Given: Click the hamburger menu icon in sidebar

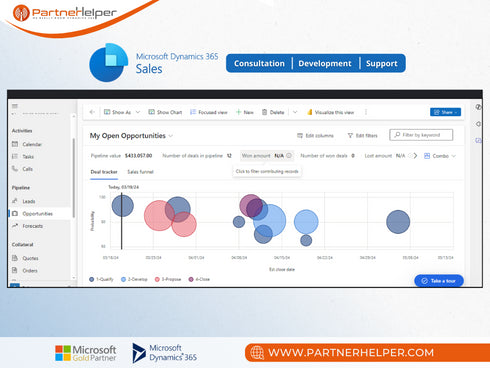Looking at the screenshot, I should [15, 106].
